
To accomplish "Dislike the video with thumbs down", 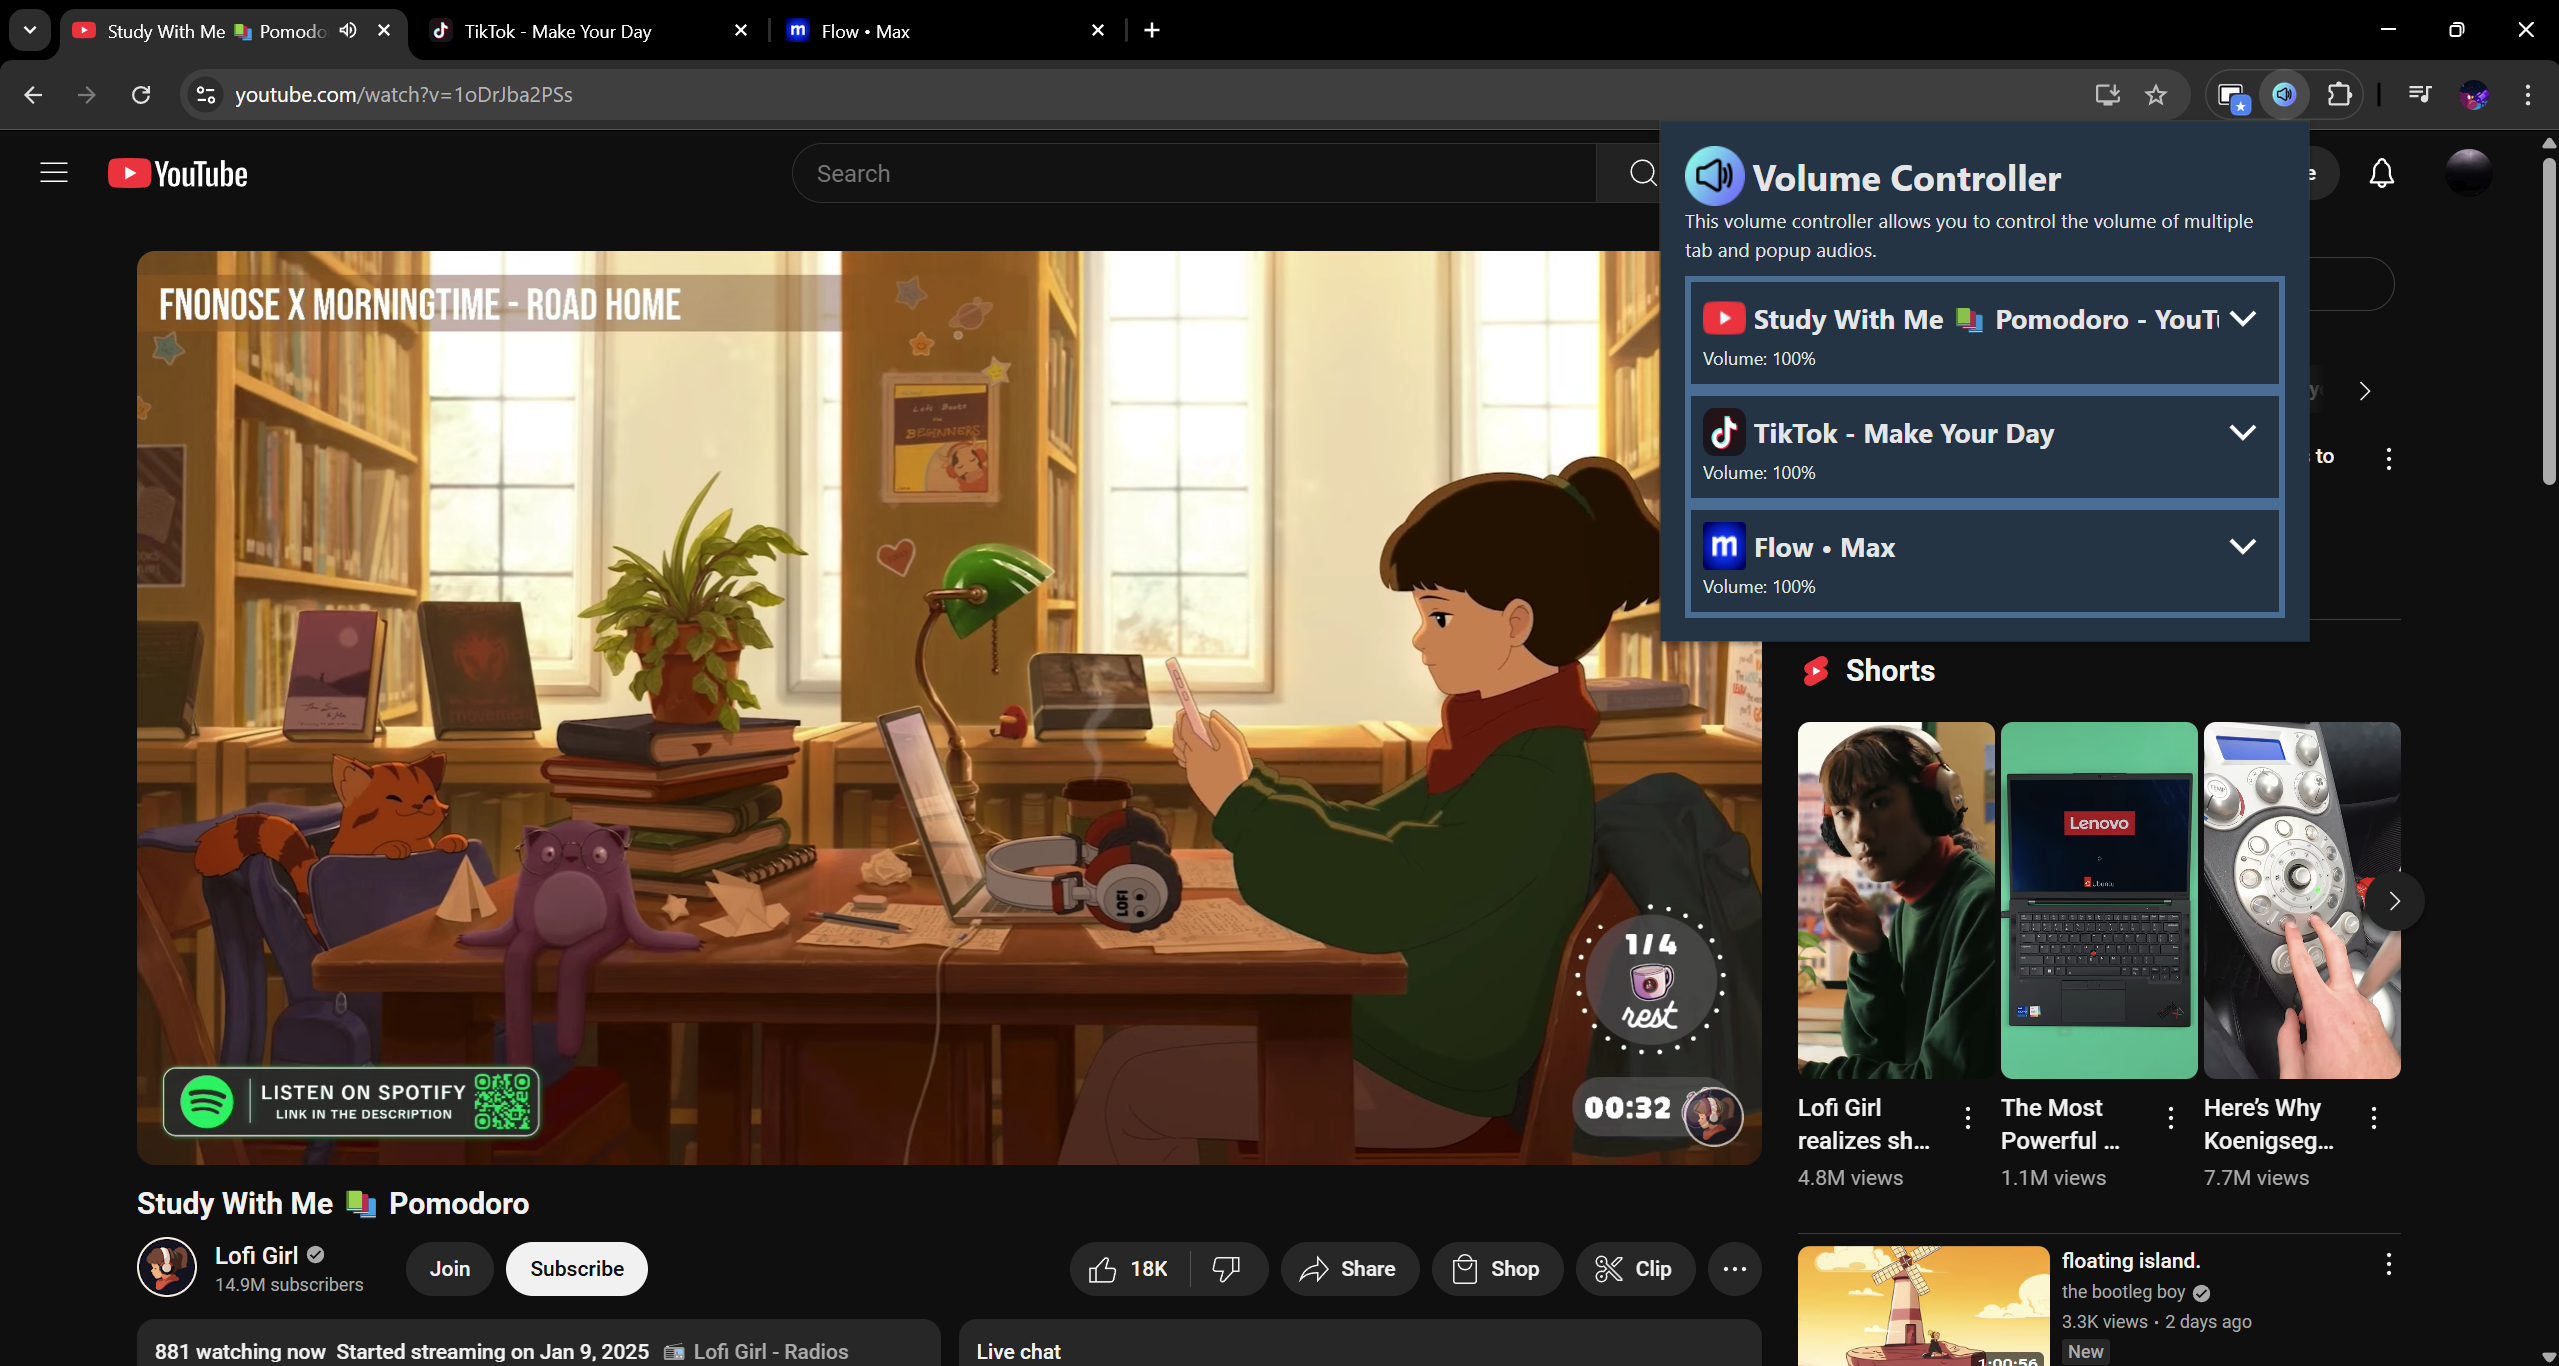I will tap(1227, 1269).
